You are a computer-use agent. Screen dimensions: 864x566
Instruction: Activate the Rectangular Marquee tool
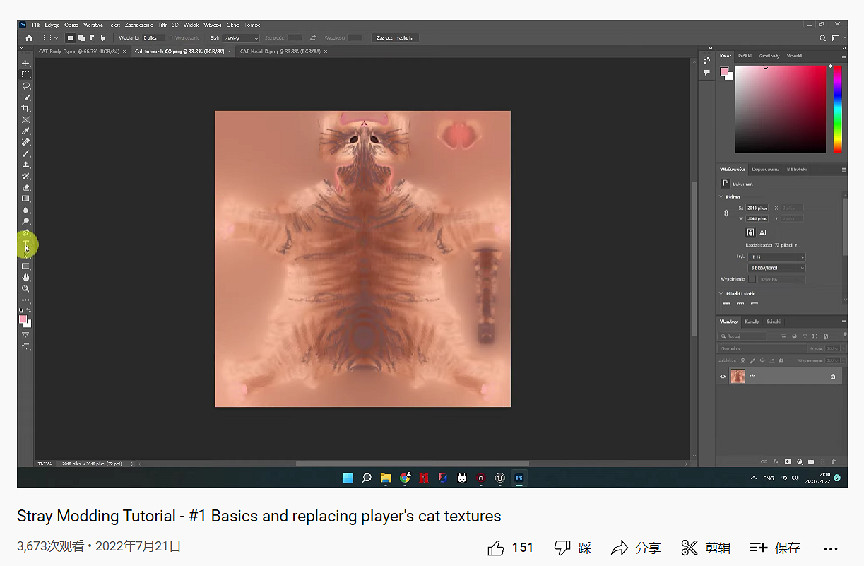tap(26, 75)
